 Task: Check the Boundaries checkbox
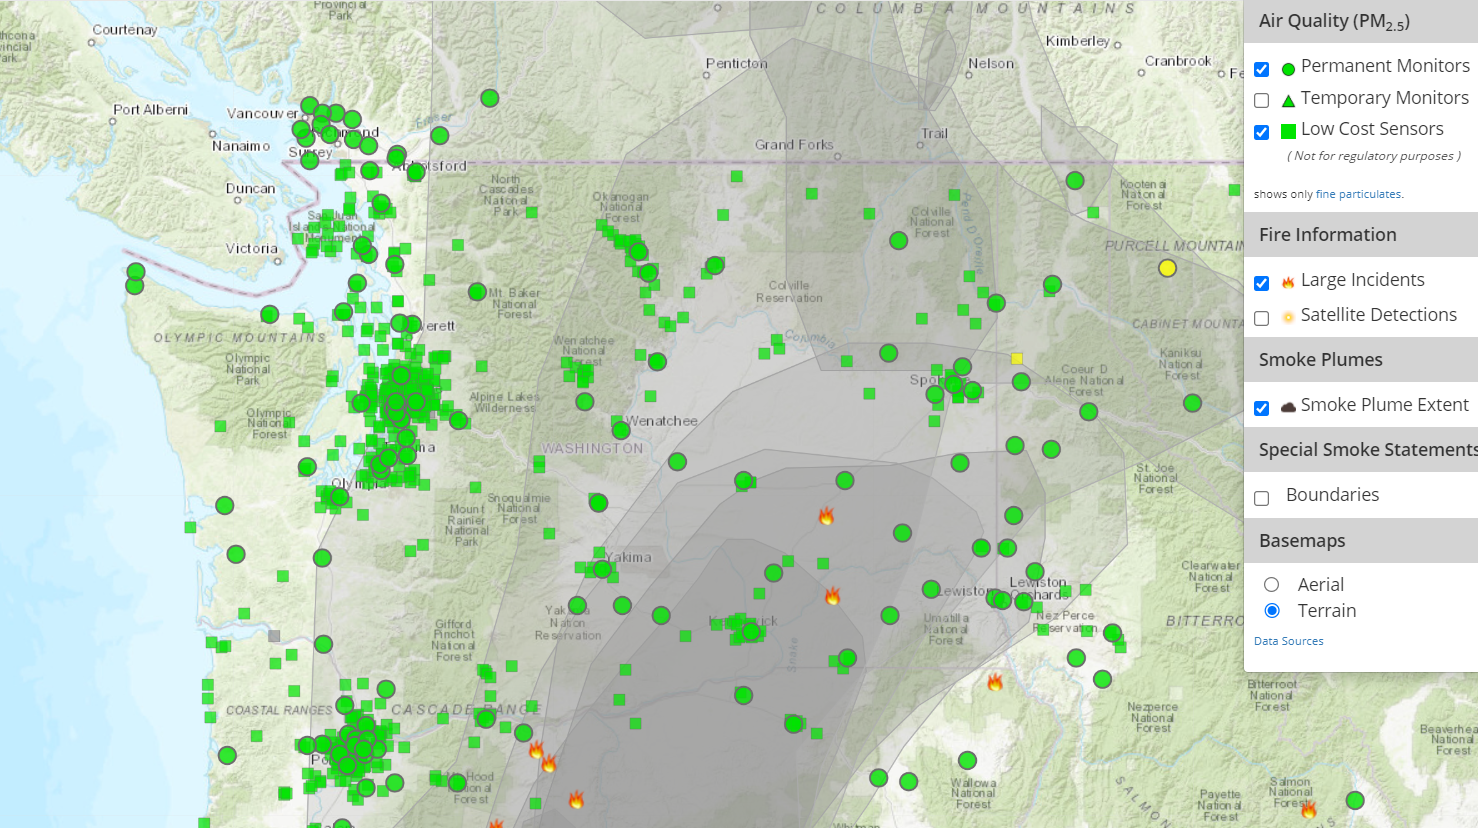coord(1261,497)
